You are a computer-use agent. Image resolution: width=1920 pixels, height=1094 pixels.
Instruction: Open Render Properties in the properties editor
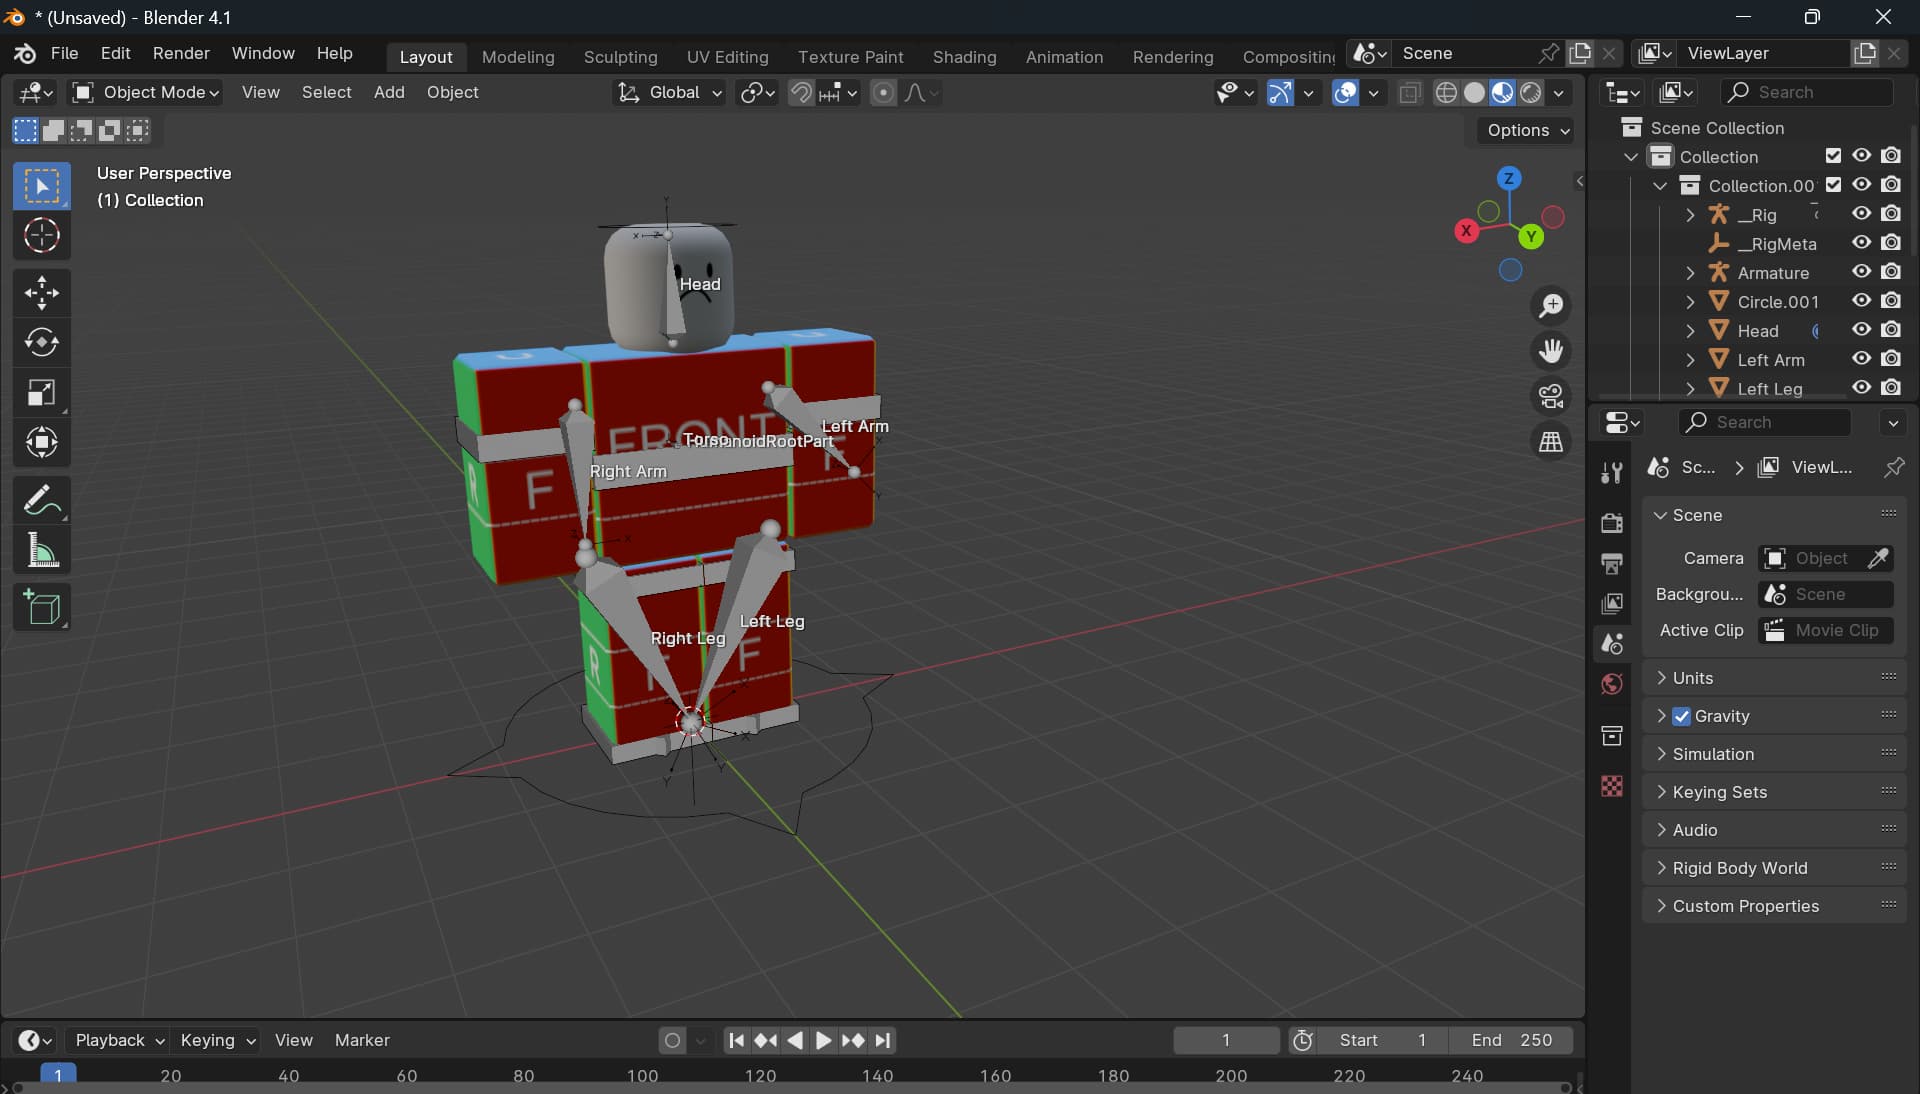1611,523
